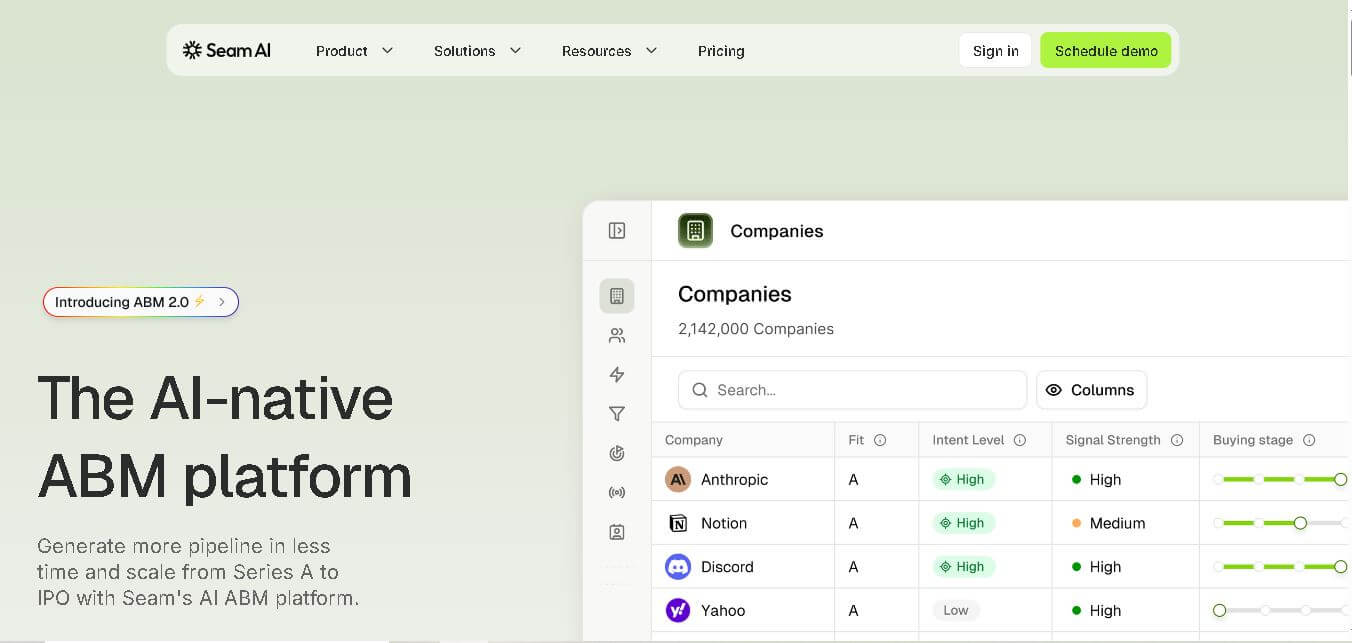This screenshot has width=1352, height=643.
Task: Select the Discord company name
Action: (x=727, y=567)
